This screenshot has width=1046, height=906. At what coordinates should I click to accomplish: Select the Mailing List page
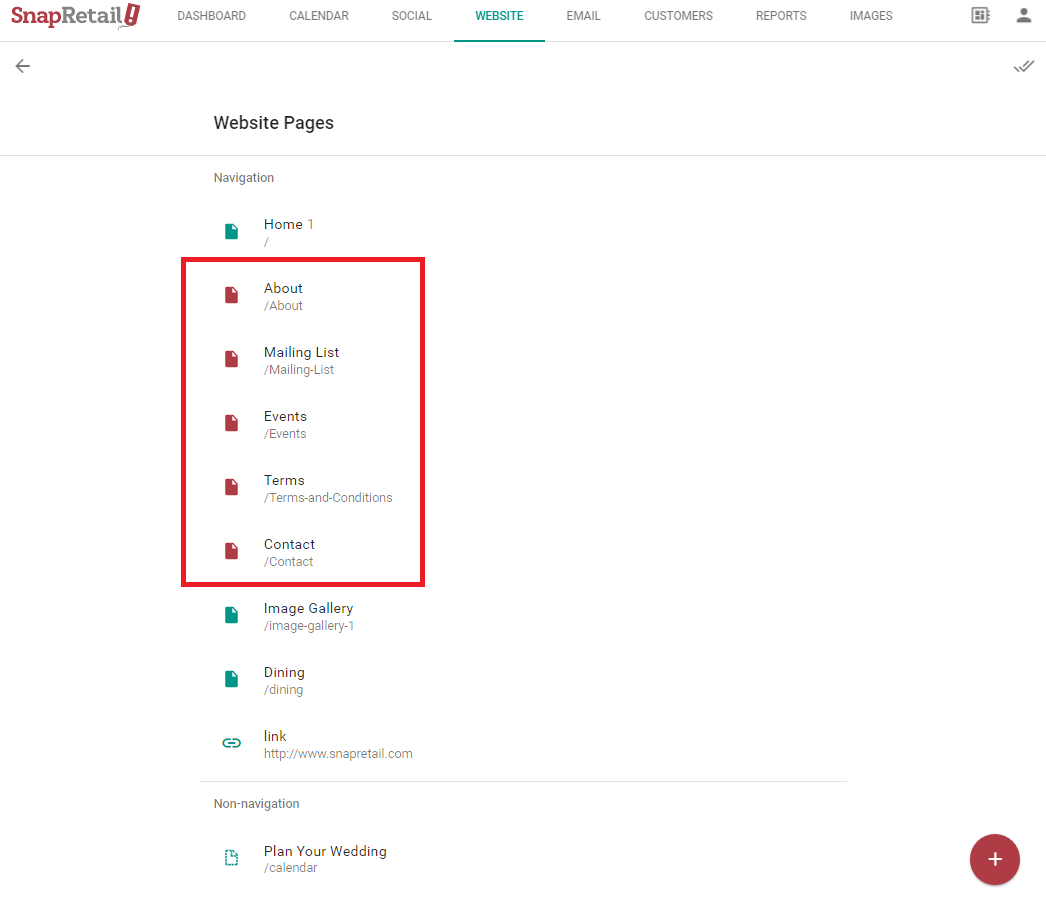pos(301,360)
